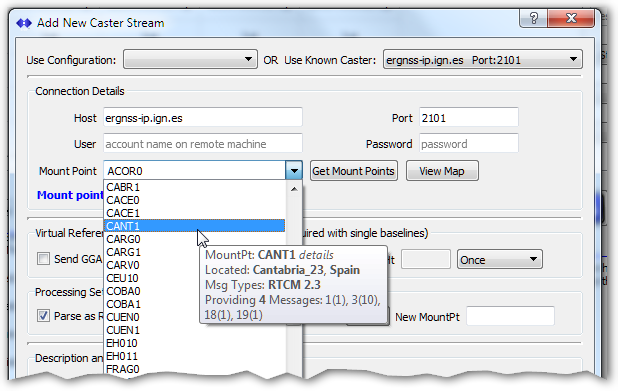The image size is (618, 391).
Task: Select CABR1 in mount point list
Action: pos(195,187)
